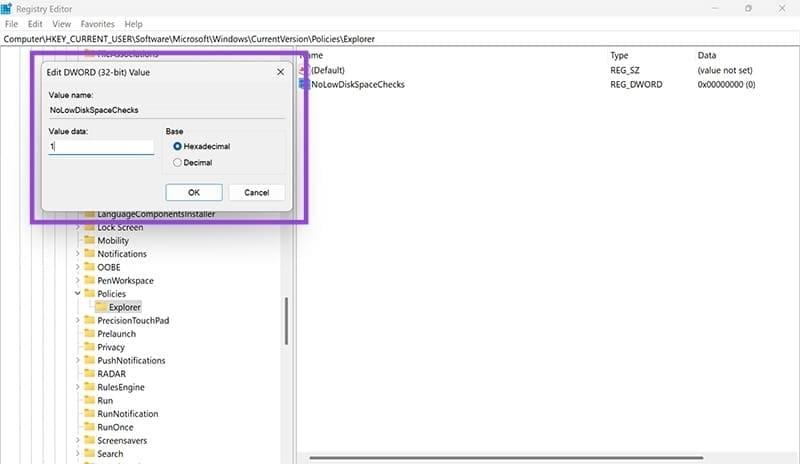Image resolution: width=800 pixels, height=464 pixels.
Task: Open the Edit menu
Action: [x=35, y=23]
